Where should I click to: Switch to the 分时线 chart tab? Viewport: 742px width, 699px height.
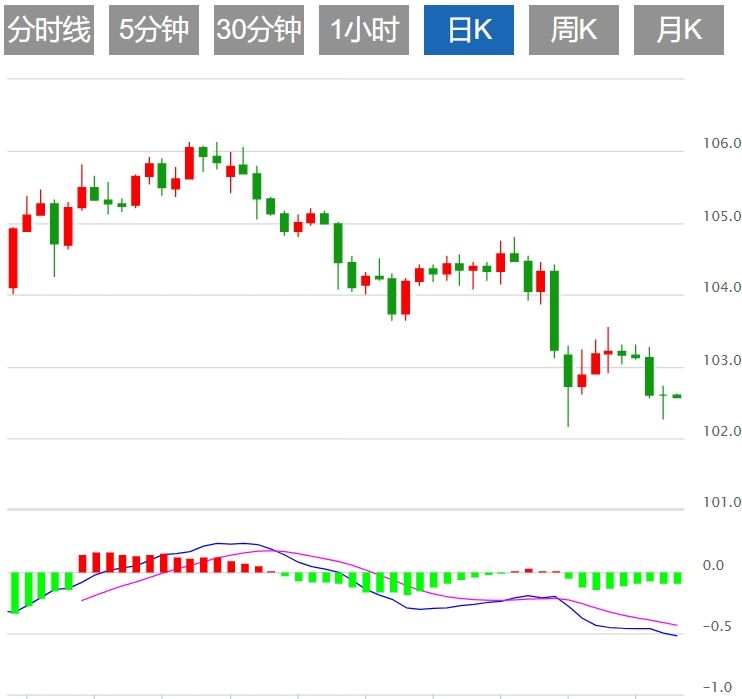tap(49, 30)
